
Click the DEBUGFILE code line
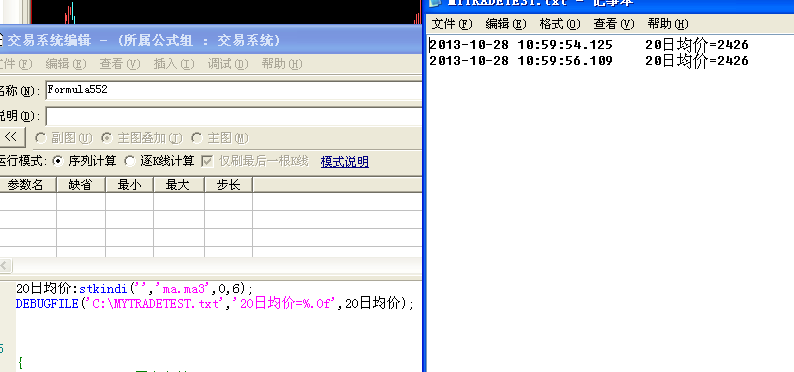(215, 304)
